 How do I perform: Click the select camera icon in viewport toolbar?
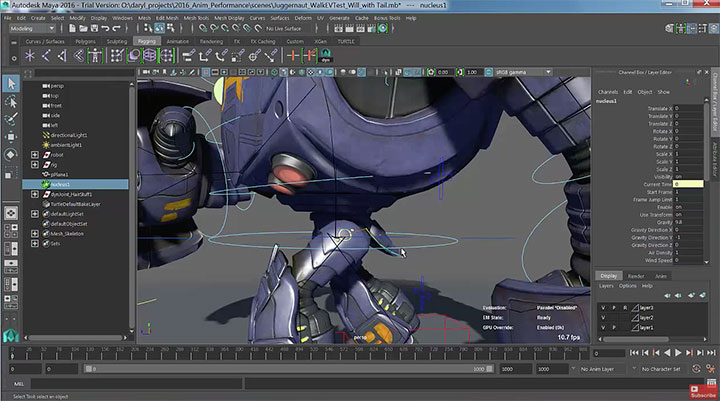146,72
